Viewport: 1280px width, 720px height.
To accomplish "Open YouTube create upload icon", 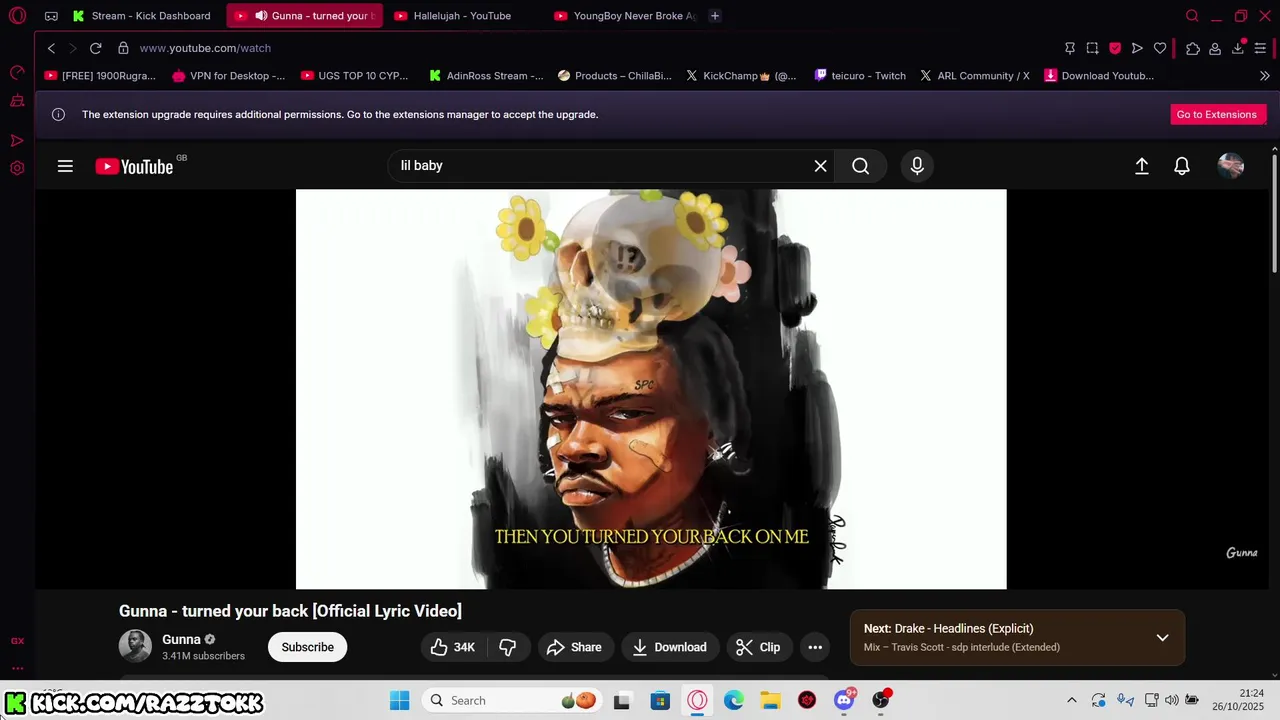I will (1142, 166).
